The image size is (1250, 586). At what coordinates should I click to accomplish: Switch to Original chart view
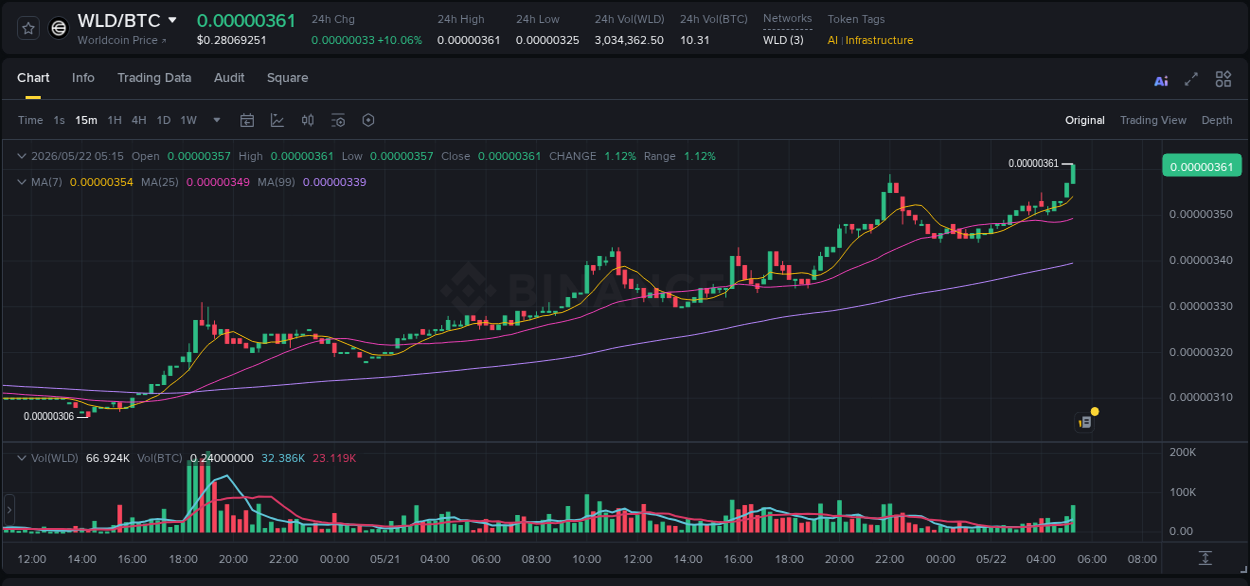click(x=1084, y=120)
